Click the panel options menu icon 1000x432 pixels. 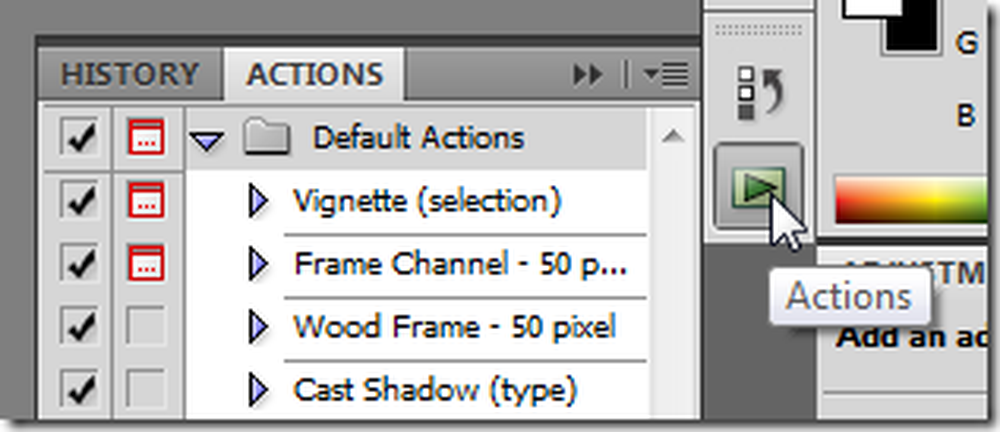pyautogui.click(x=665, y=74)
